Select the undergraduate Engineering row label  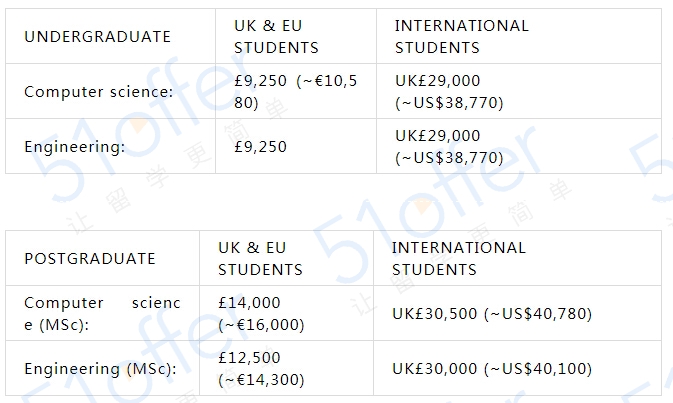110,146
